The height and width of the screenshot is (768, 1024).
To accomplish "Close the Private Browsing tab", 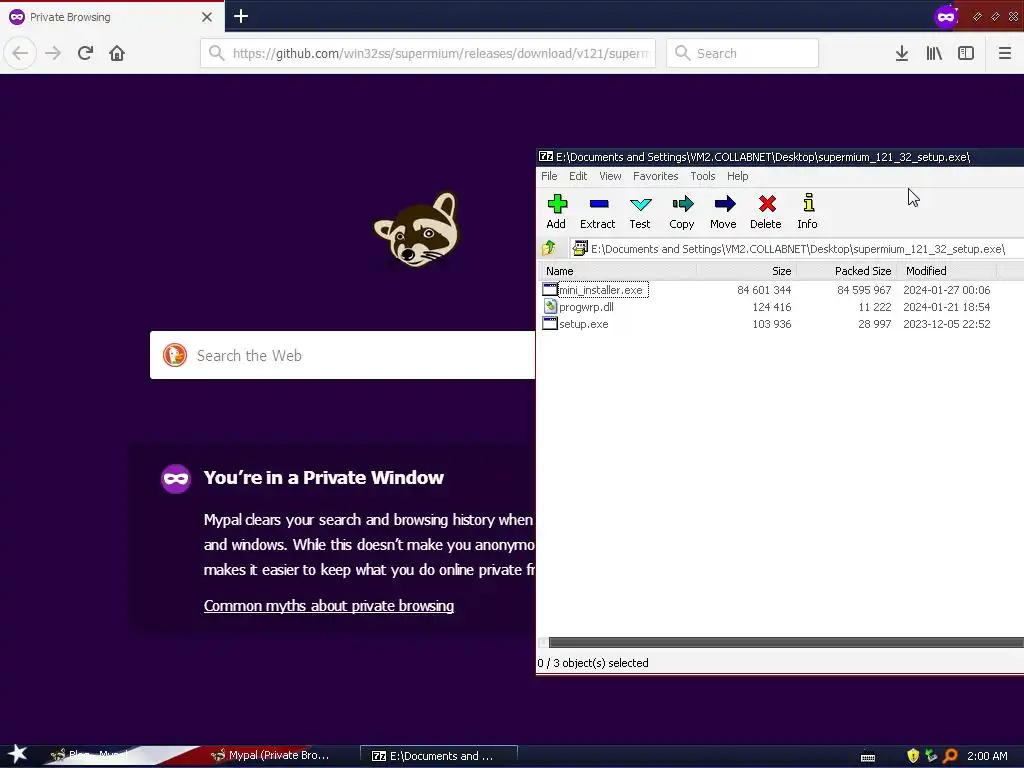I will pyautogui.click(x=207, y=17).
